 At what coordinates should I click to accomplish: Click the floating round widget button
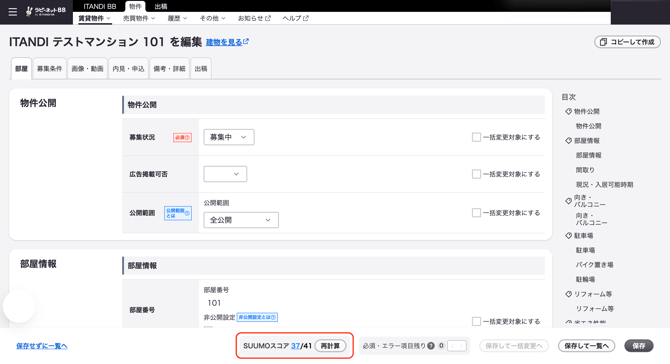(19, 306)
